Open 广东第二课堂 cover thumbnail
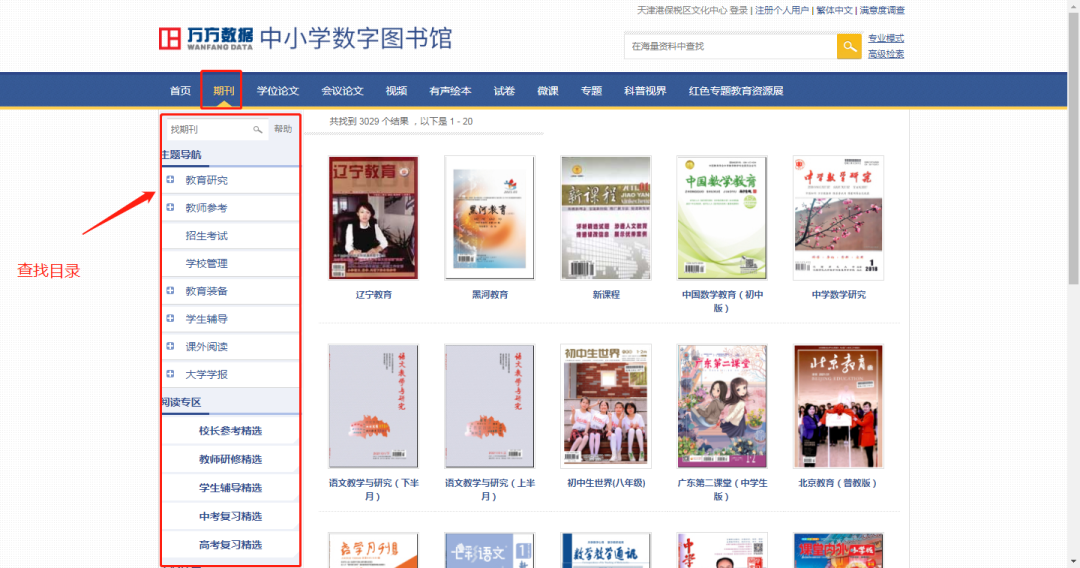The width and height of the screenshot is (1080, 568). (x=721, y=406)
